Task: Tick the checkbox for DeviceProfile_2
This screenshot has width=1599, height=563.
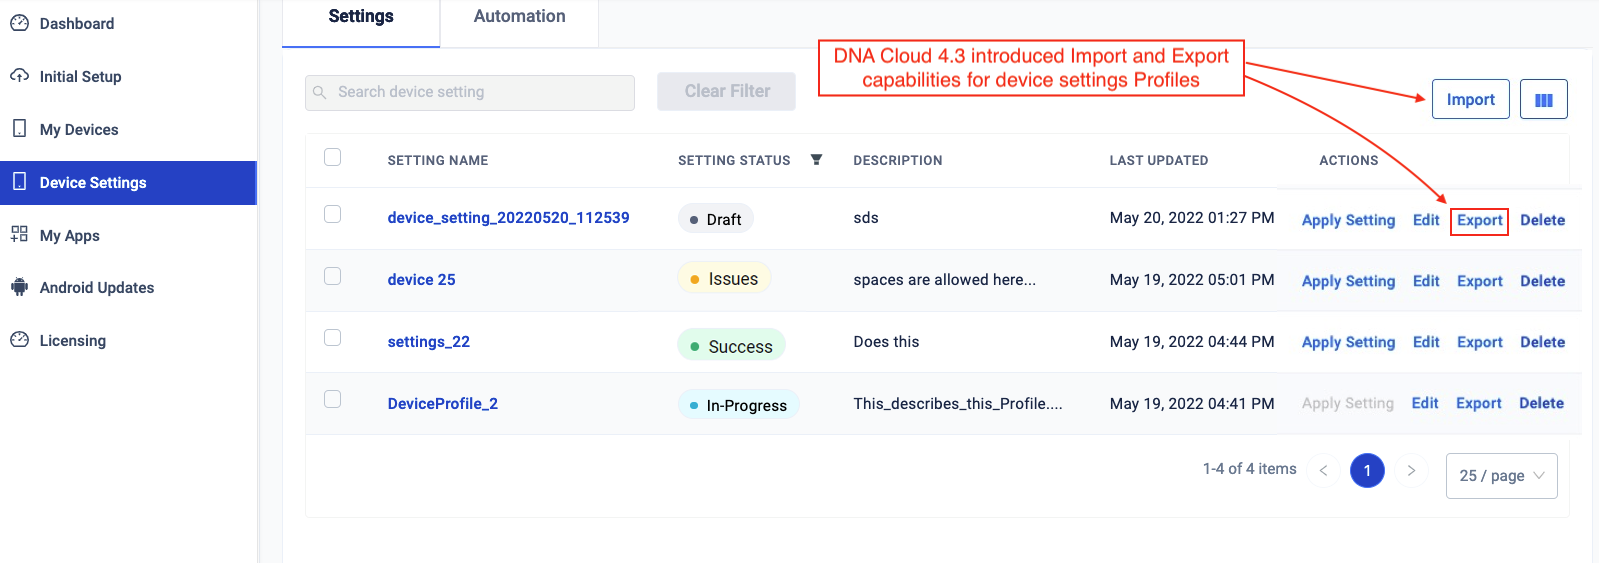Action: click(333, 399)
